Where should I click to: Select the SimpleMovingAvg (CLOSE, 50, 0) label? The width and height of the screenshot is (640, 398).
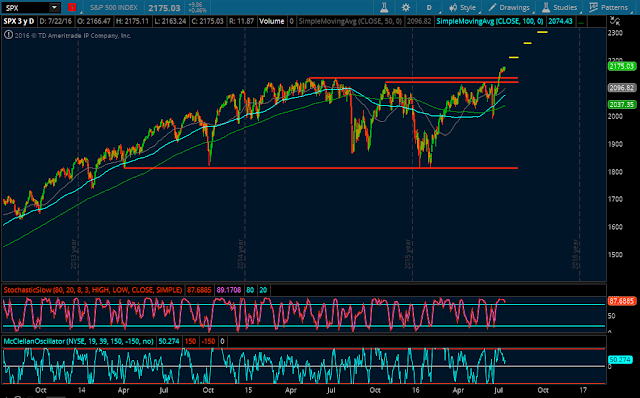tap(350, 21)
